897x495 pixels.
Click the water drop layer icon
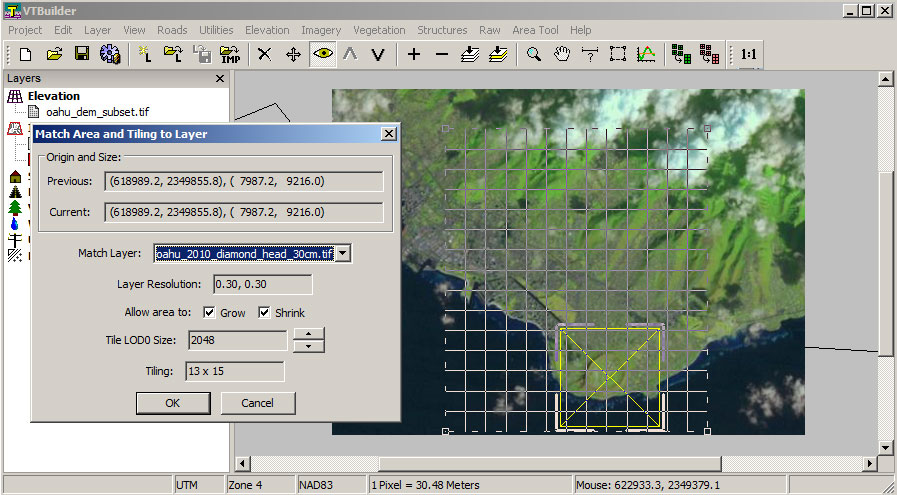[15, 224]
